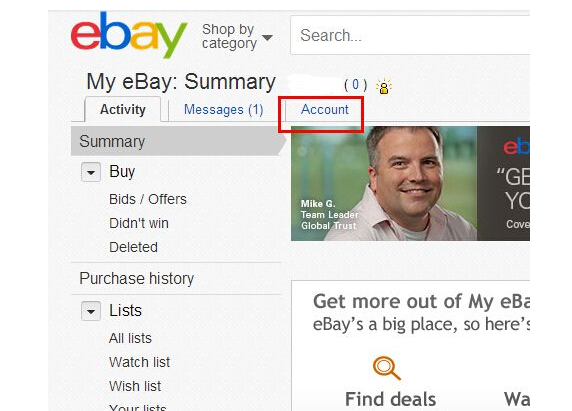This screenshot has width=572, height=411.
Task: Switch to the Activity tab
Action: [x=123, y=109]
